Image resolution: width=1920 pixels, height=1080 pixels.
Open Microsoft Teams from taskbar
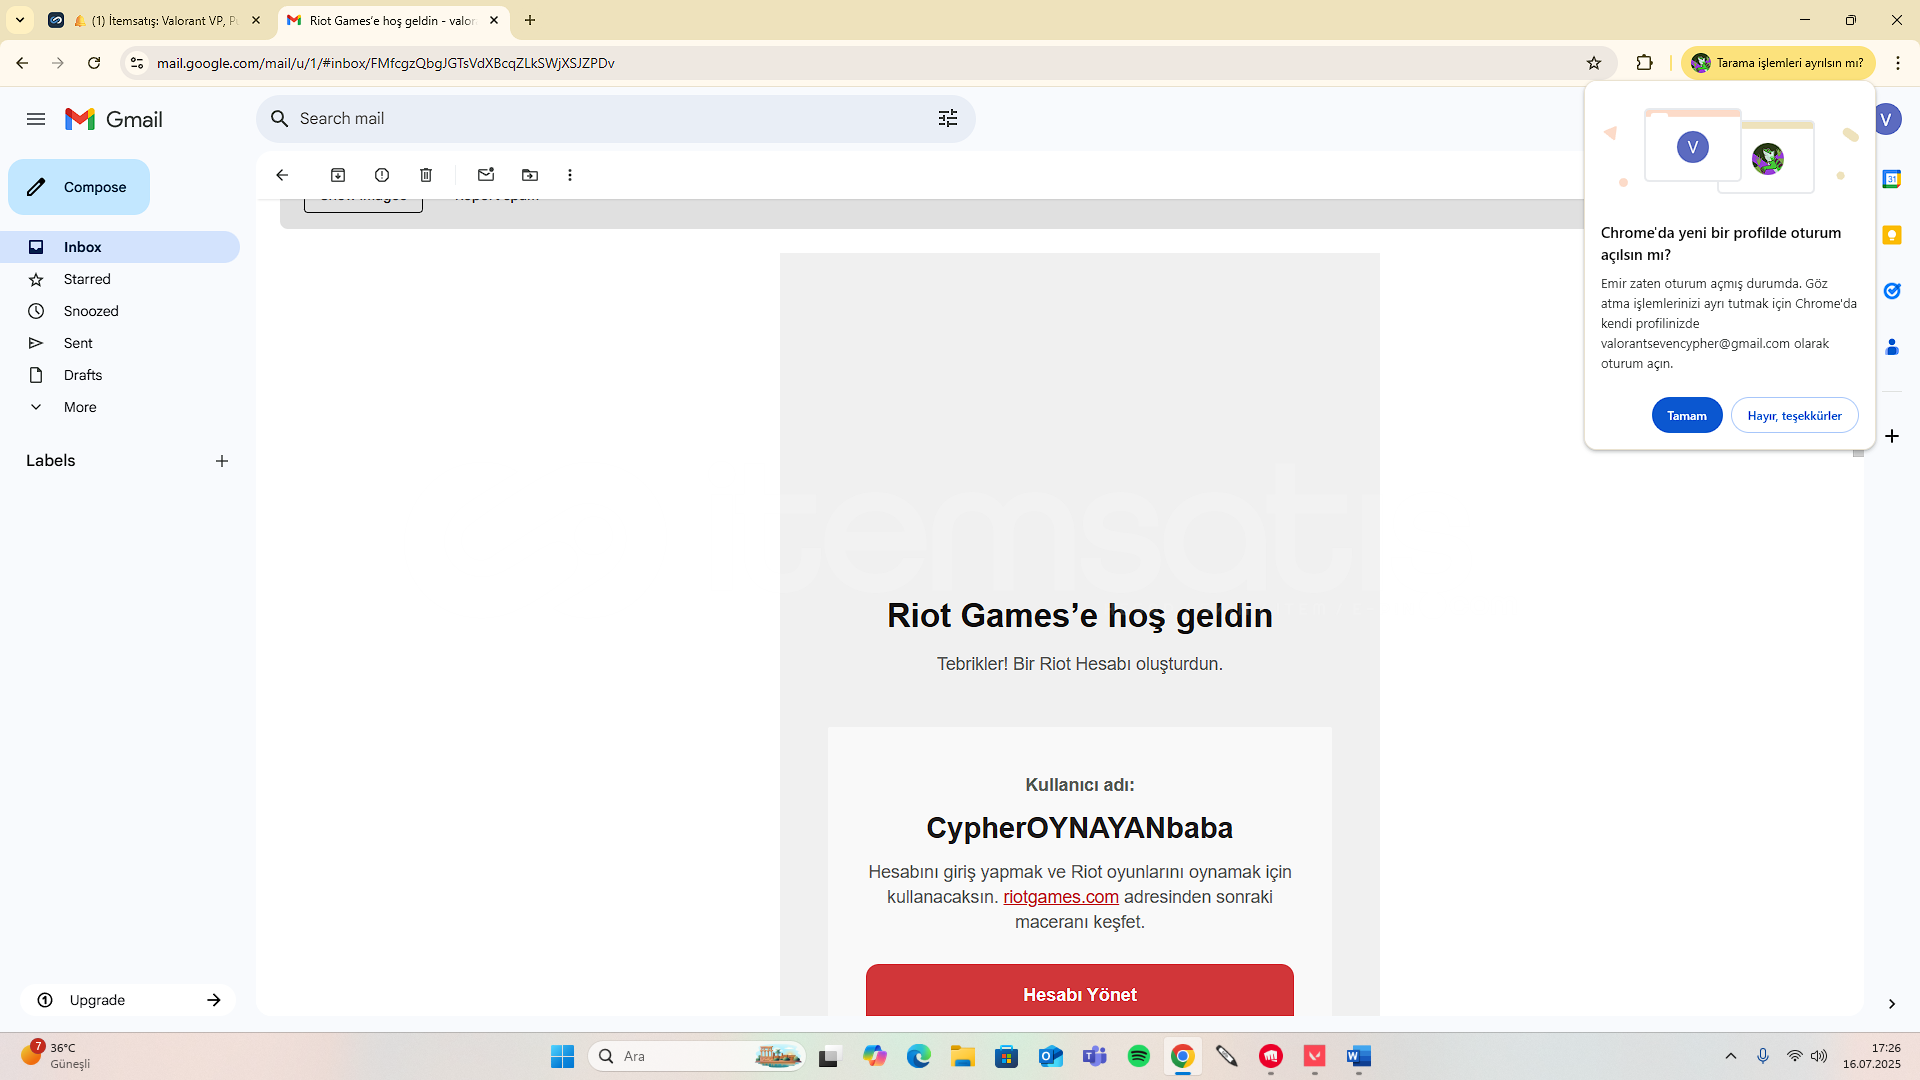[x=1094, y=1056]
